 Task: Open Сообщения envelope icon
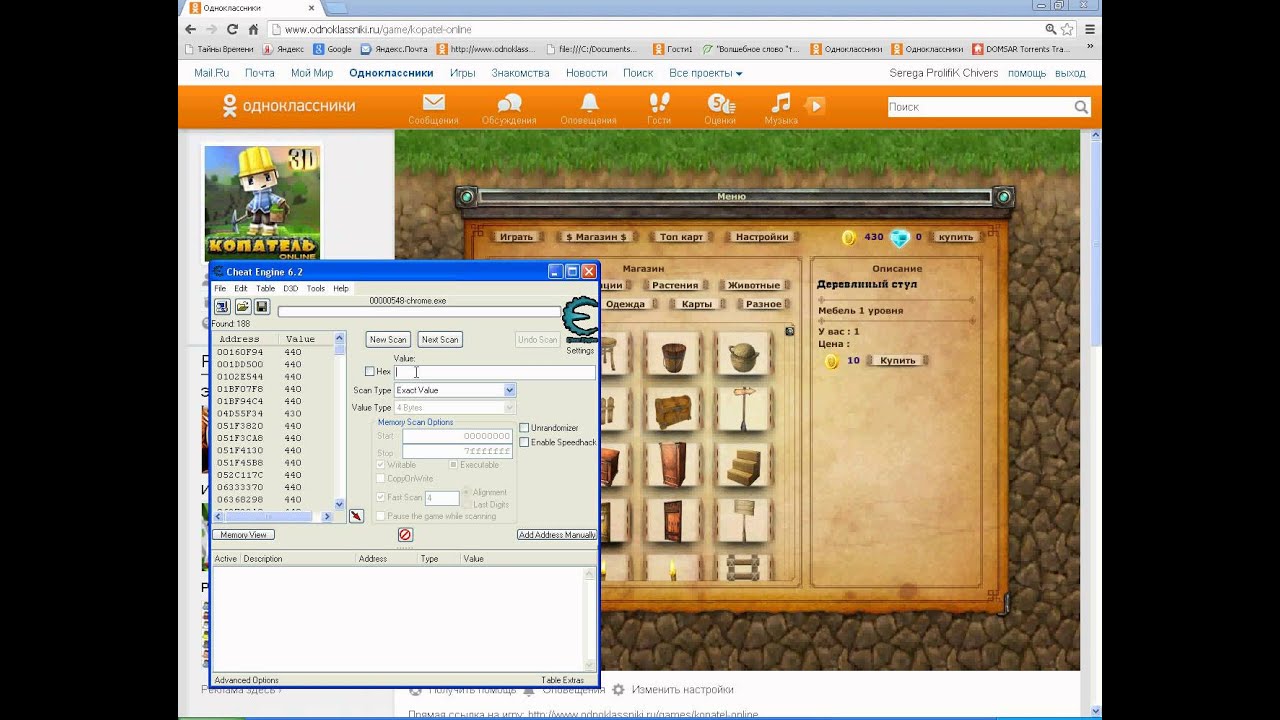433,102
